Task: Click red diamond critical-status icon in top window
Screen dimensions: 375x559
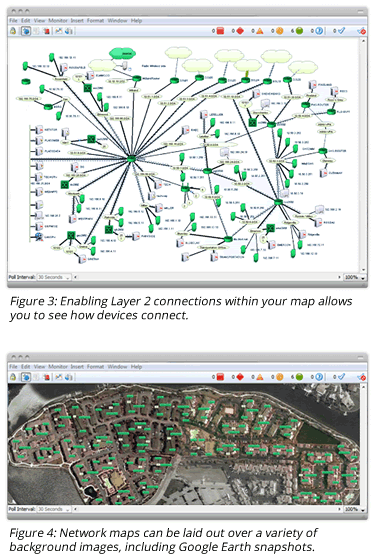Action: pyautogui.click(x=240, y=31)
